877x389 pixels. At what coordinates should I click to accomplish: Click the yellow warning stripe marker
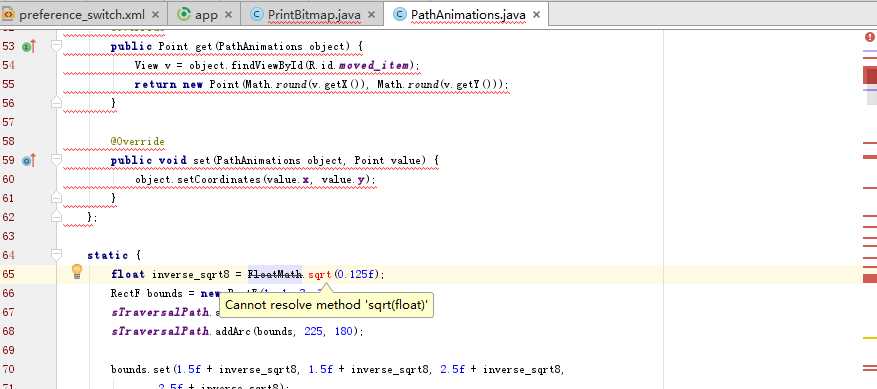click(870, 338)
